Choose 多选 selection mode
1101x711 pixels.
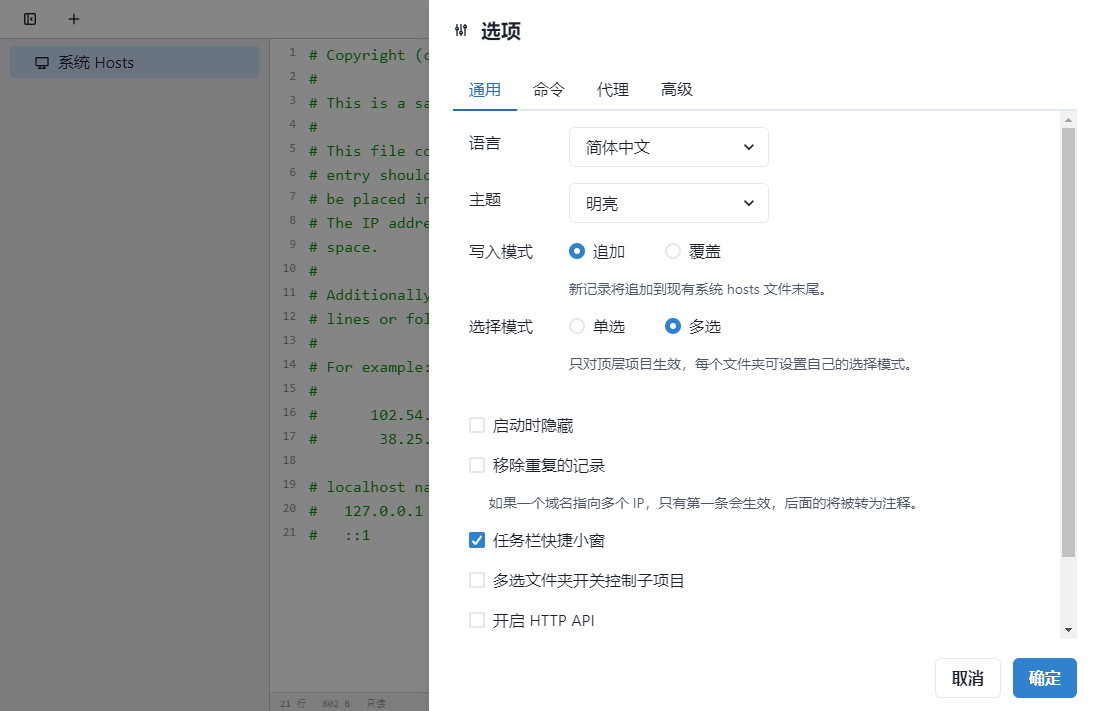(673, 326)
